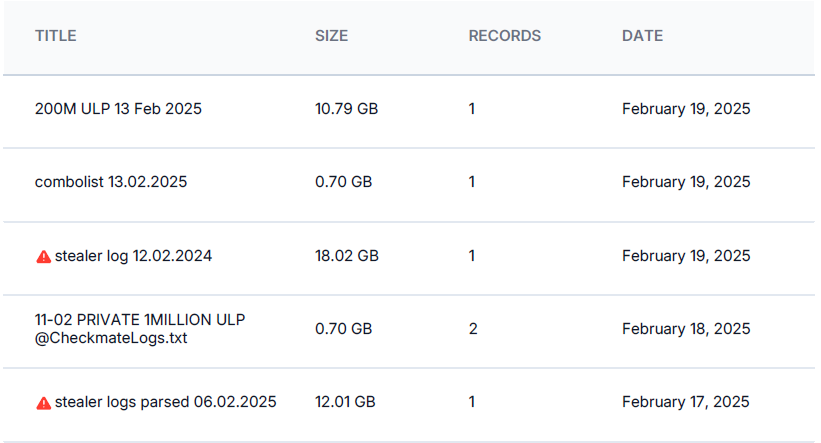Viewport: 821px width, 443px height.
Task: Select the 12.01 GB size cell
Action: (x=345, y=402)
